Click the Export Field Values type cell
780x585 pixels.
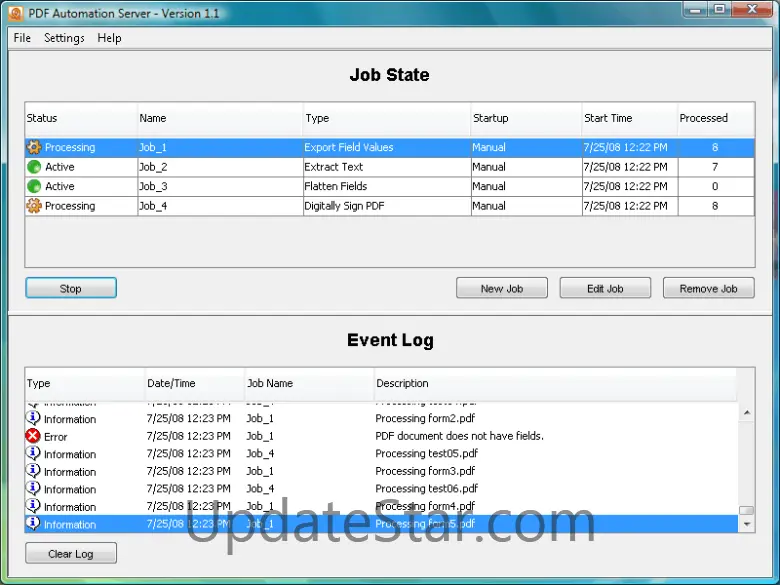coord(387,147)
